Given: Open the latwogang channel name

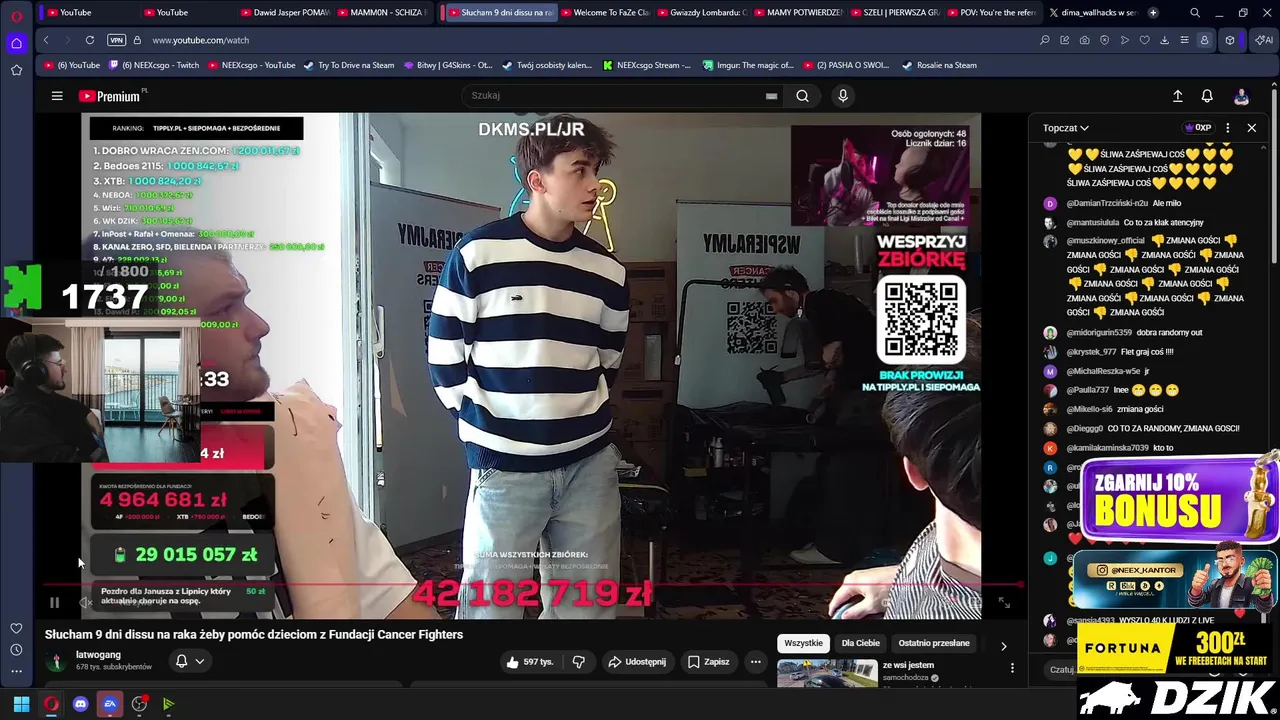Looking at the screenshot, I should [x=98, y=655].
